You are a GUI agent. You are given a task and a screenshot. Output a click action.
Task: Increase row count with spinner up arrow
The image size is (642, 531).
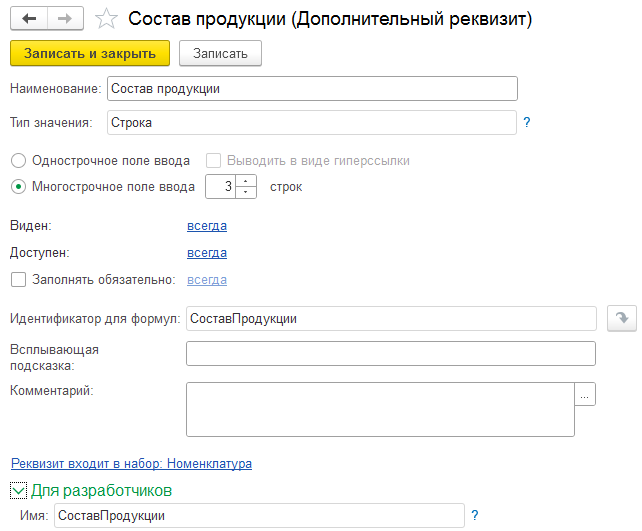click(x=247, y=181)
